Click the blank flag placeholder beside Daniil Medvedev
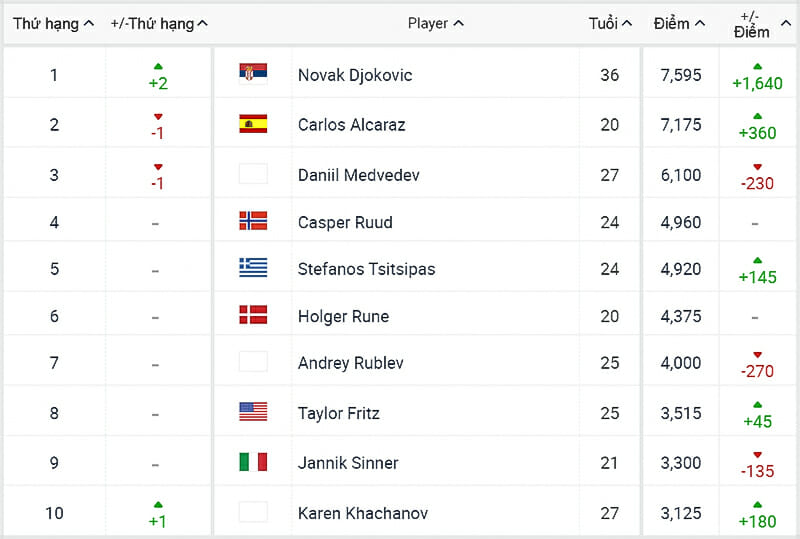This screenshot has width=800, height=539. (253, 173)
